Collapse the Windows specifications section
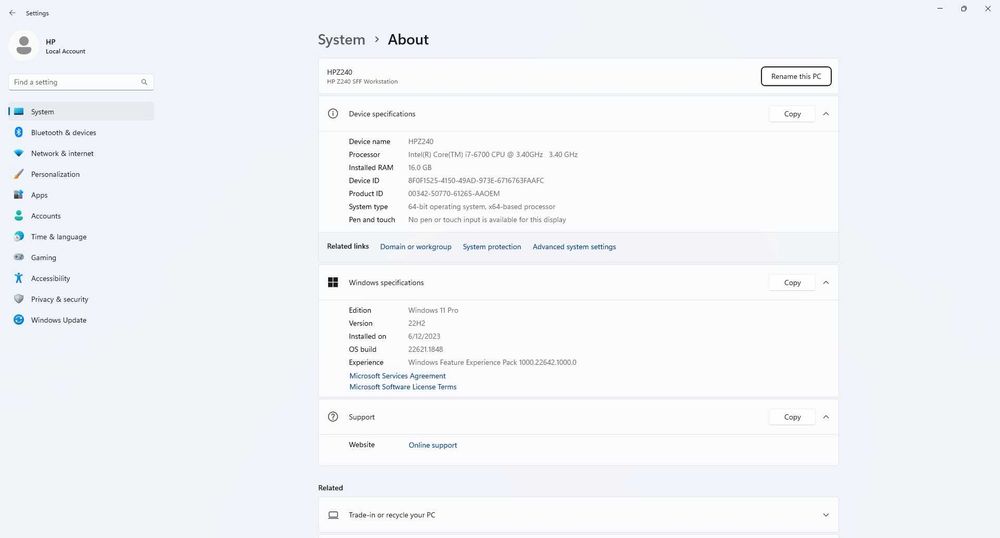Viewport: 1000px width, 538px height. [826, 283]
